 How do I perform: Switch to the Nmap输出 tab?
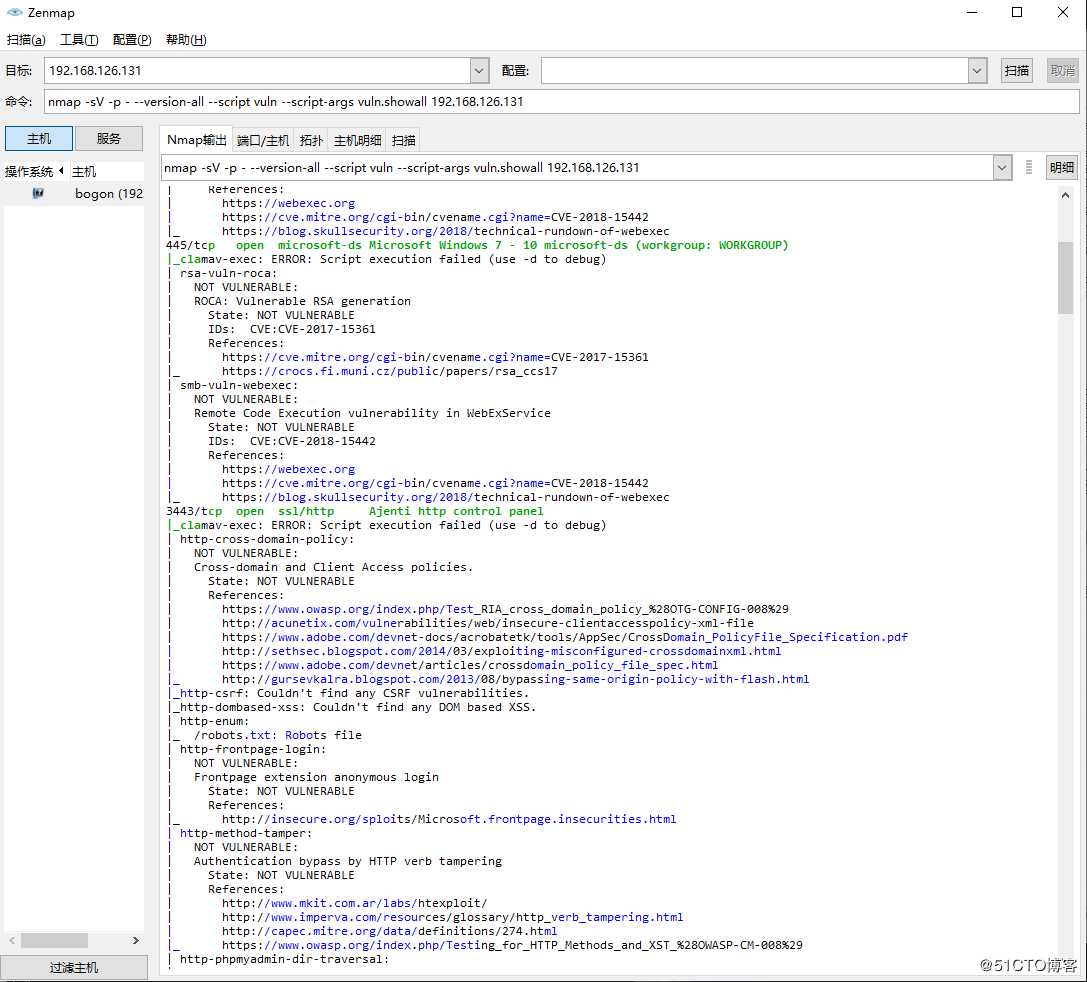[x=197, y=140]
